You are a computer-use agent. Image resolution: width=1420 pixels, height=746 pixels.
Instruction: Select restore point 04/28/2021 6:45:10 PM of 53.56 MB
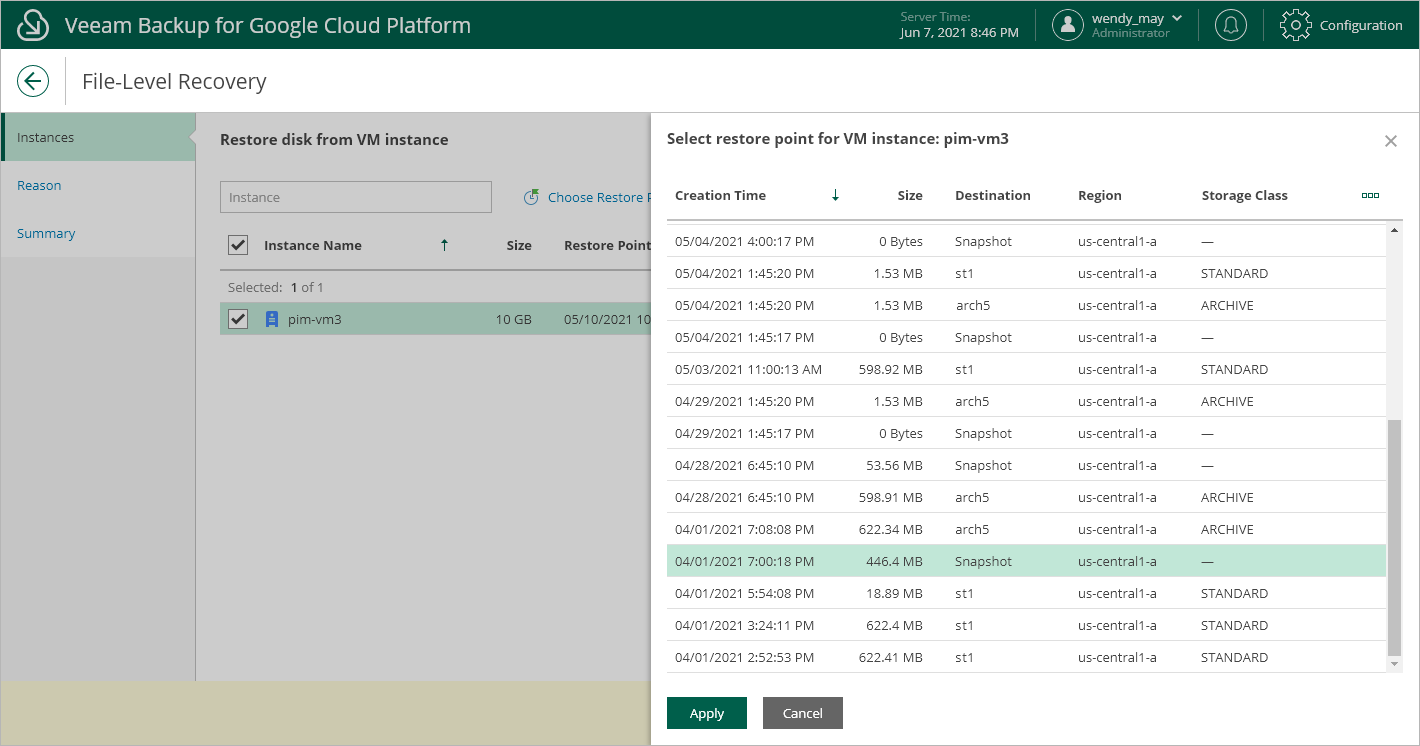point(1027,465)
